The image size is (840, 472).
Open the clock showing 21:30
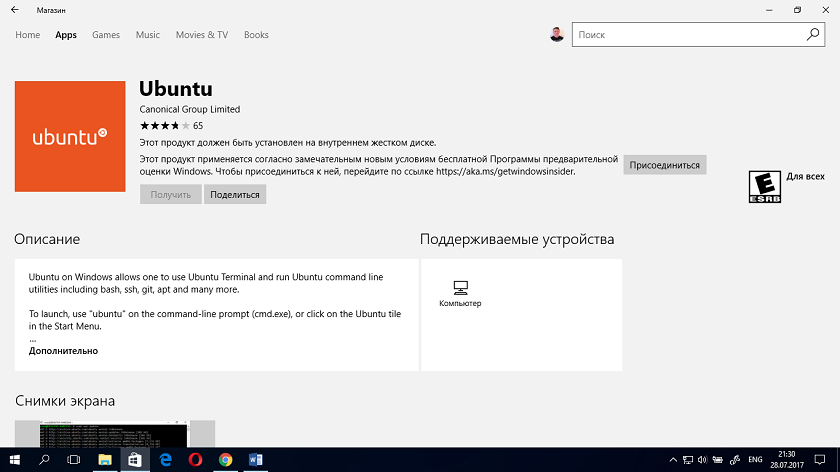point(786,460)
